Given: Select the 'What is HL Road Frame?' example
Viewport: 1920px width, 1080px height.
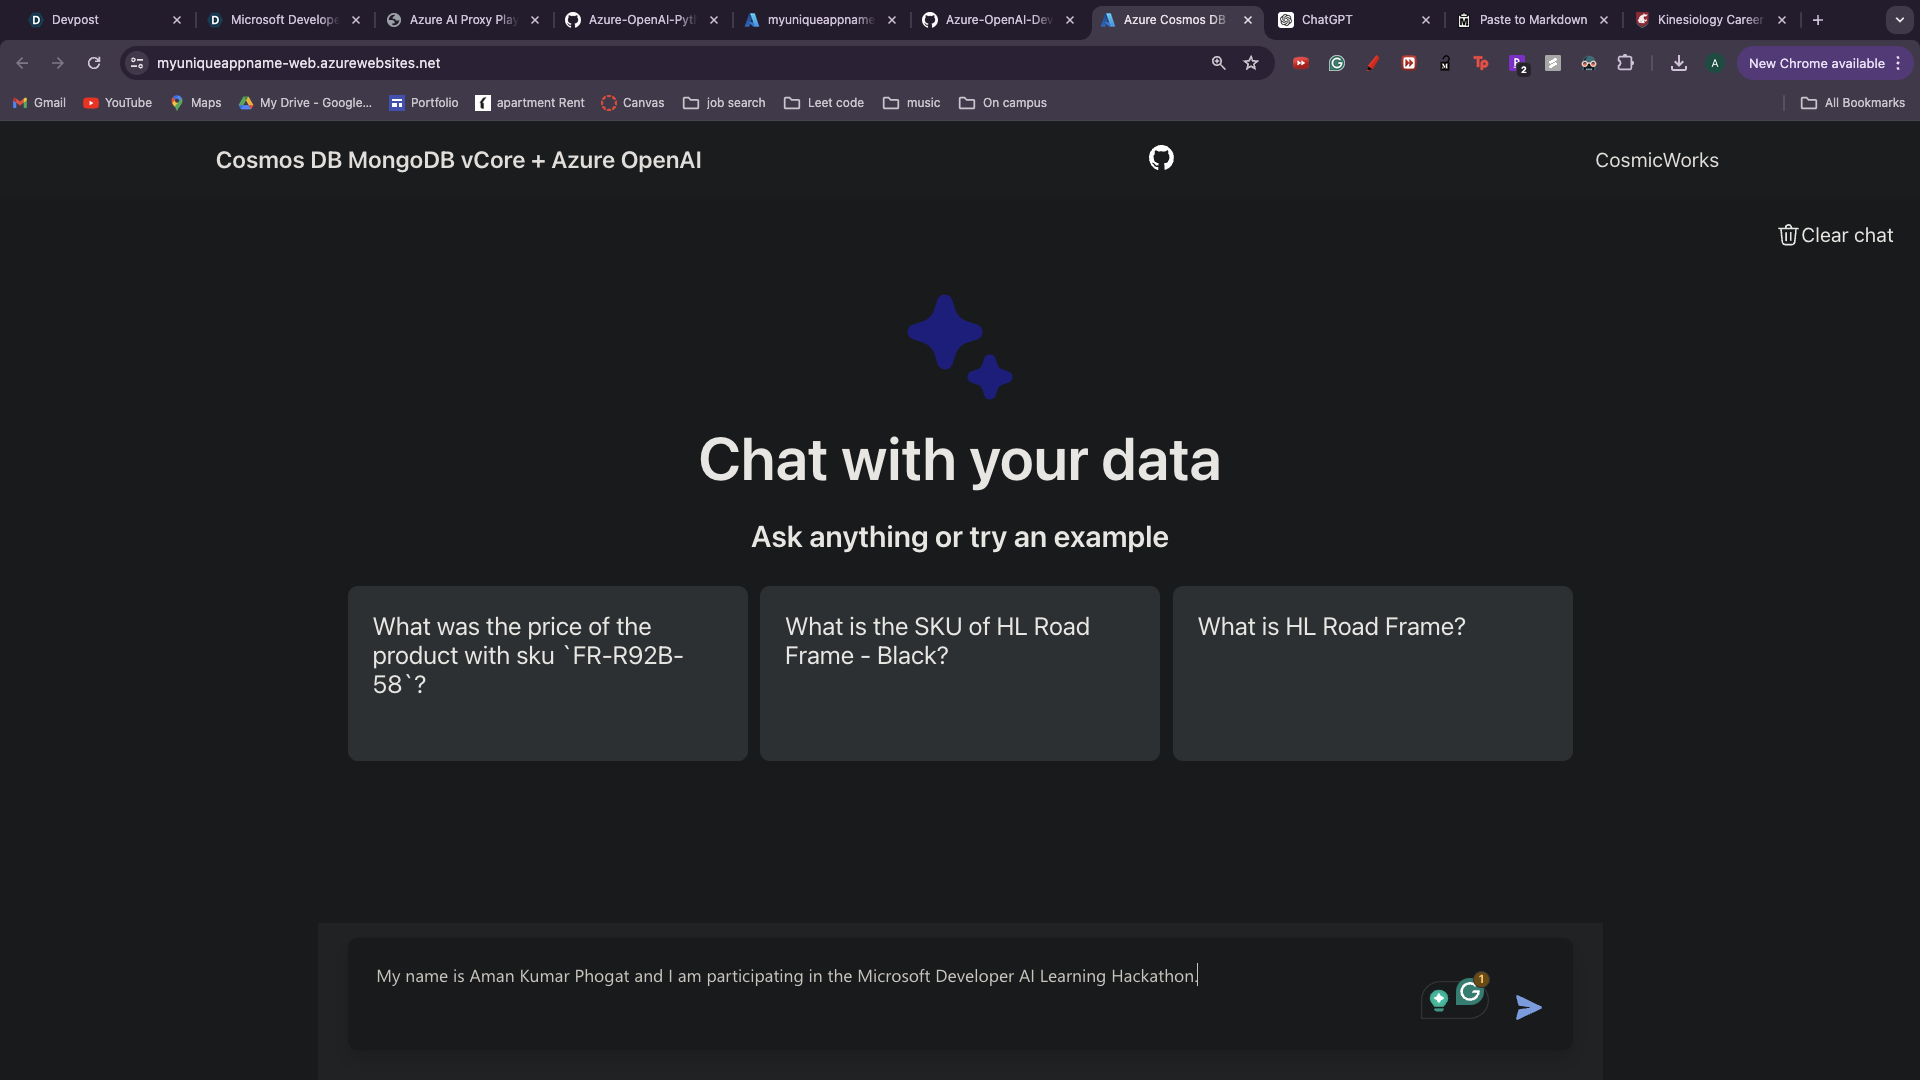Looking at the screenshot, I should click(x=1372, y=673).
